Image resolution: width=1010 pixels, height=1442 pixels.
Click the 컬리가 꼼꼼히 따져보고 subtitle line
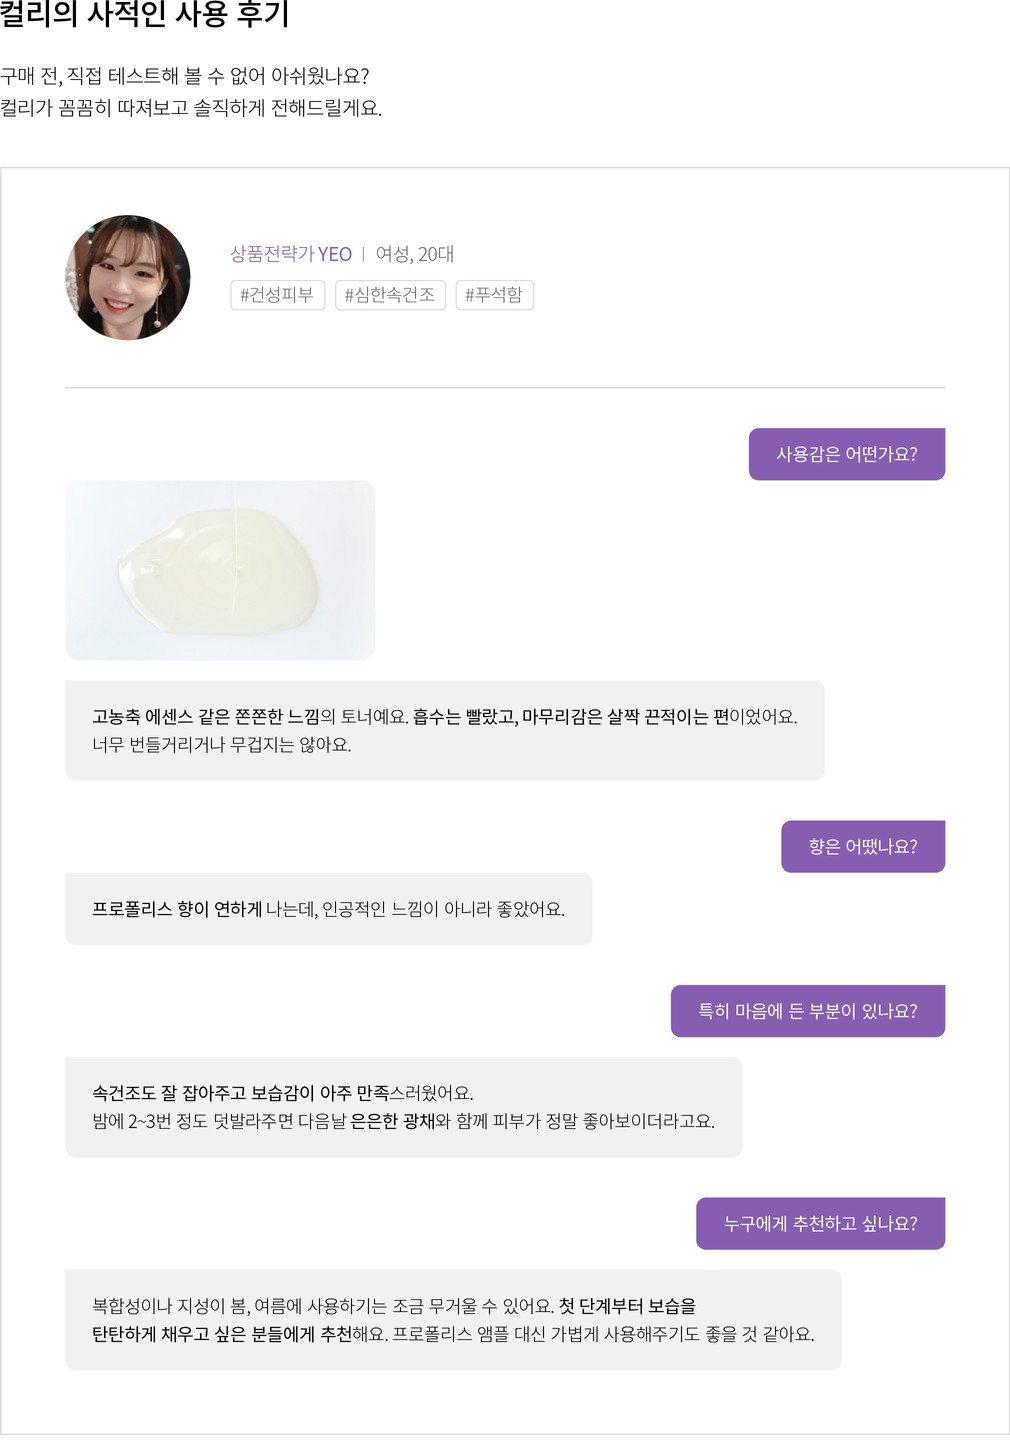[x=191, y=108]
